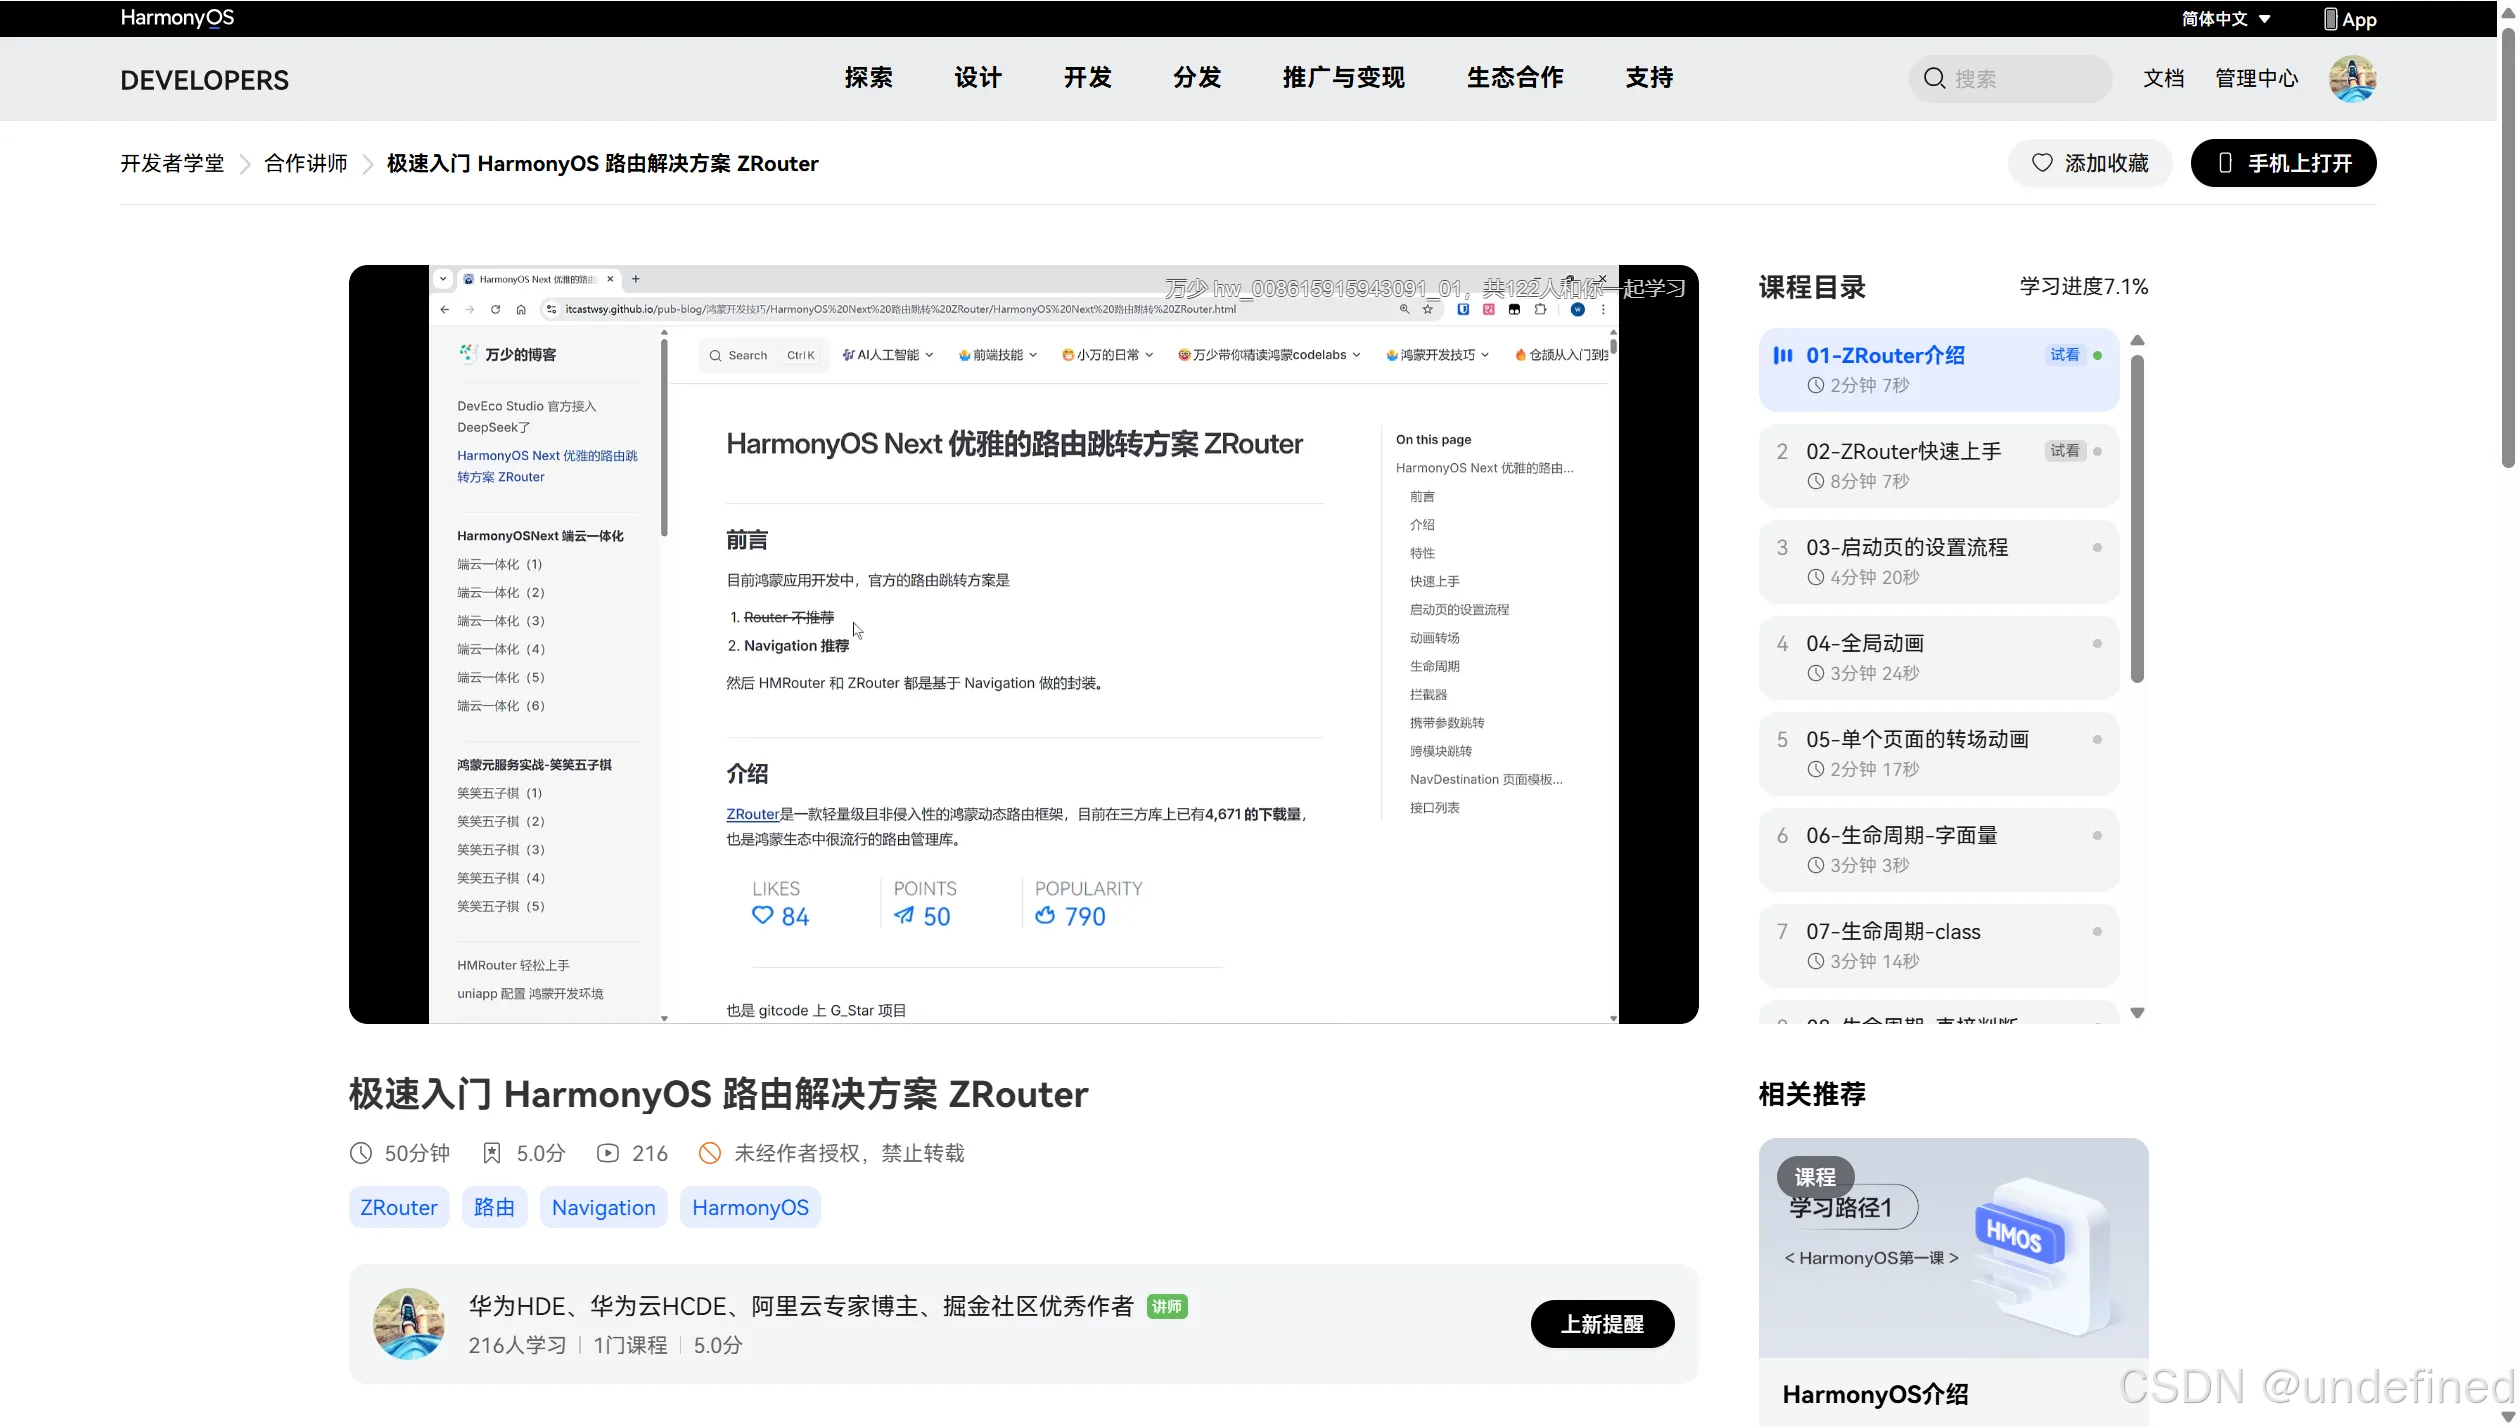Play lesson 01-ZRouter介绍

coord(1938,369)
